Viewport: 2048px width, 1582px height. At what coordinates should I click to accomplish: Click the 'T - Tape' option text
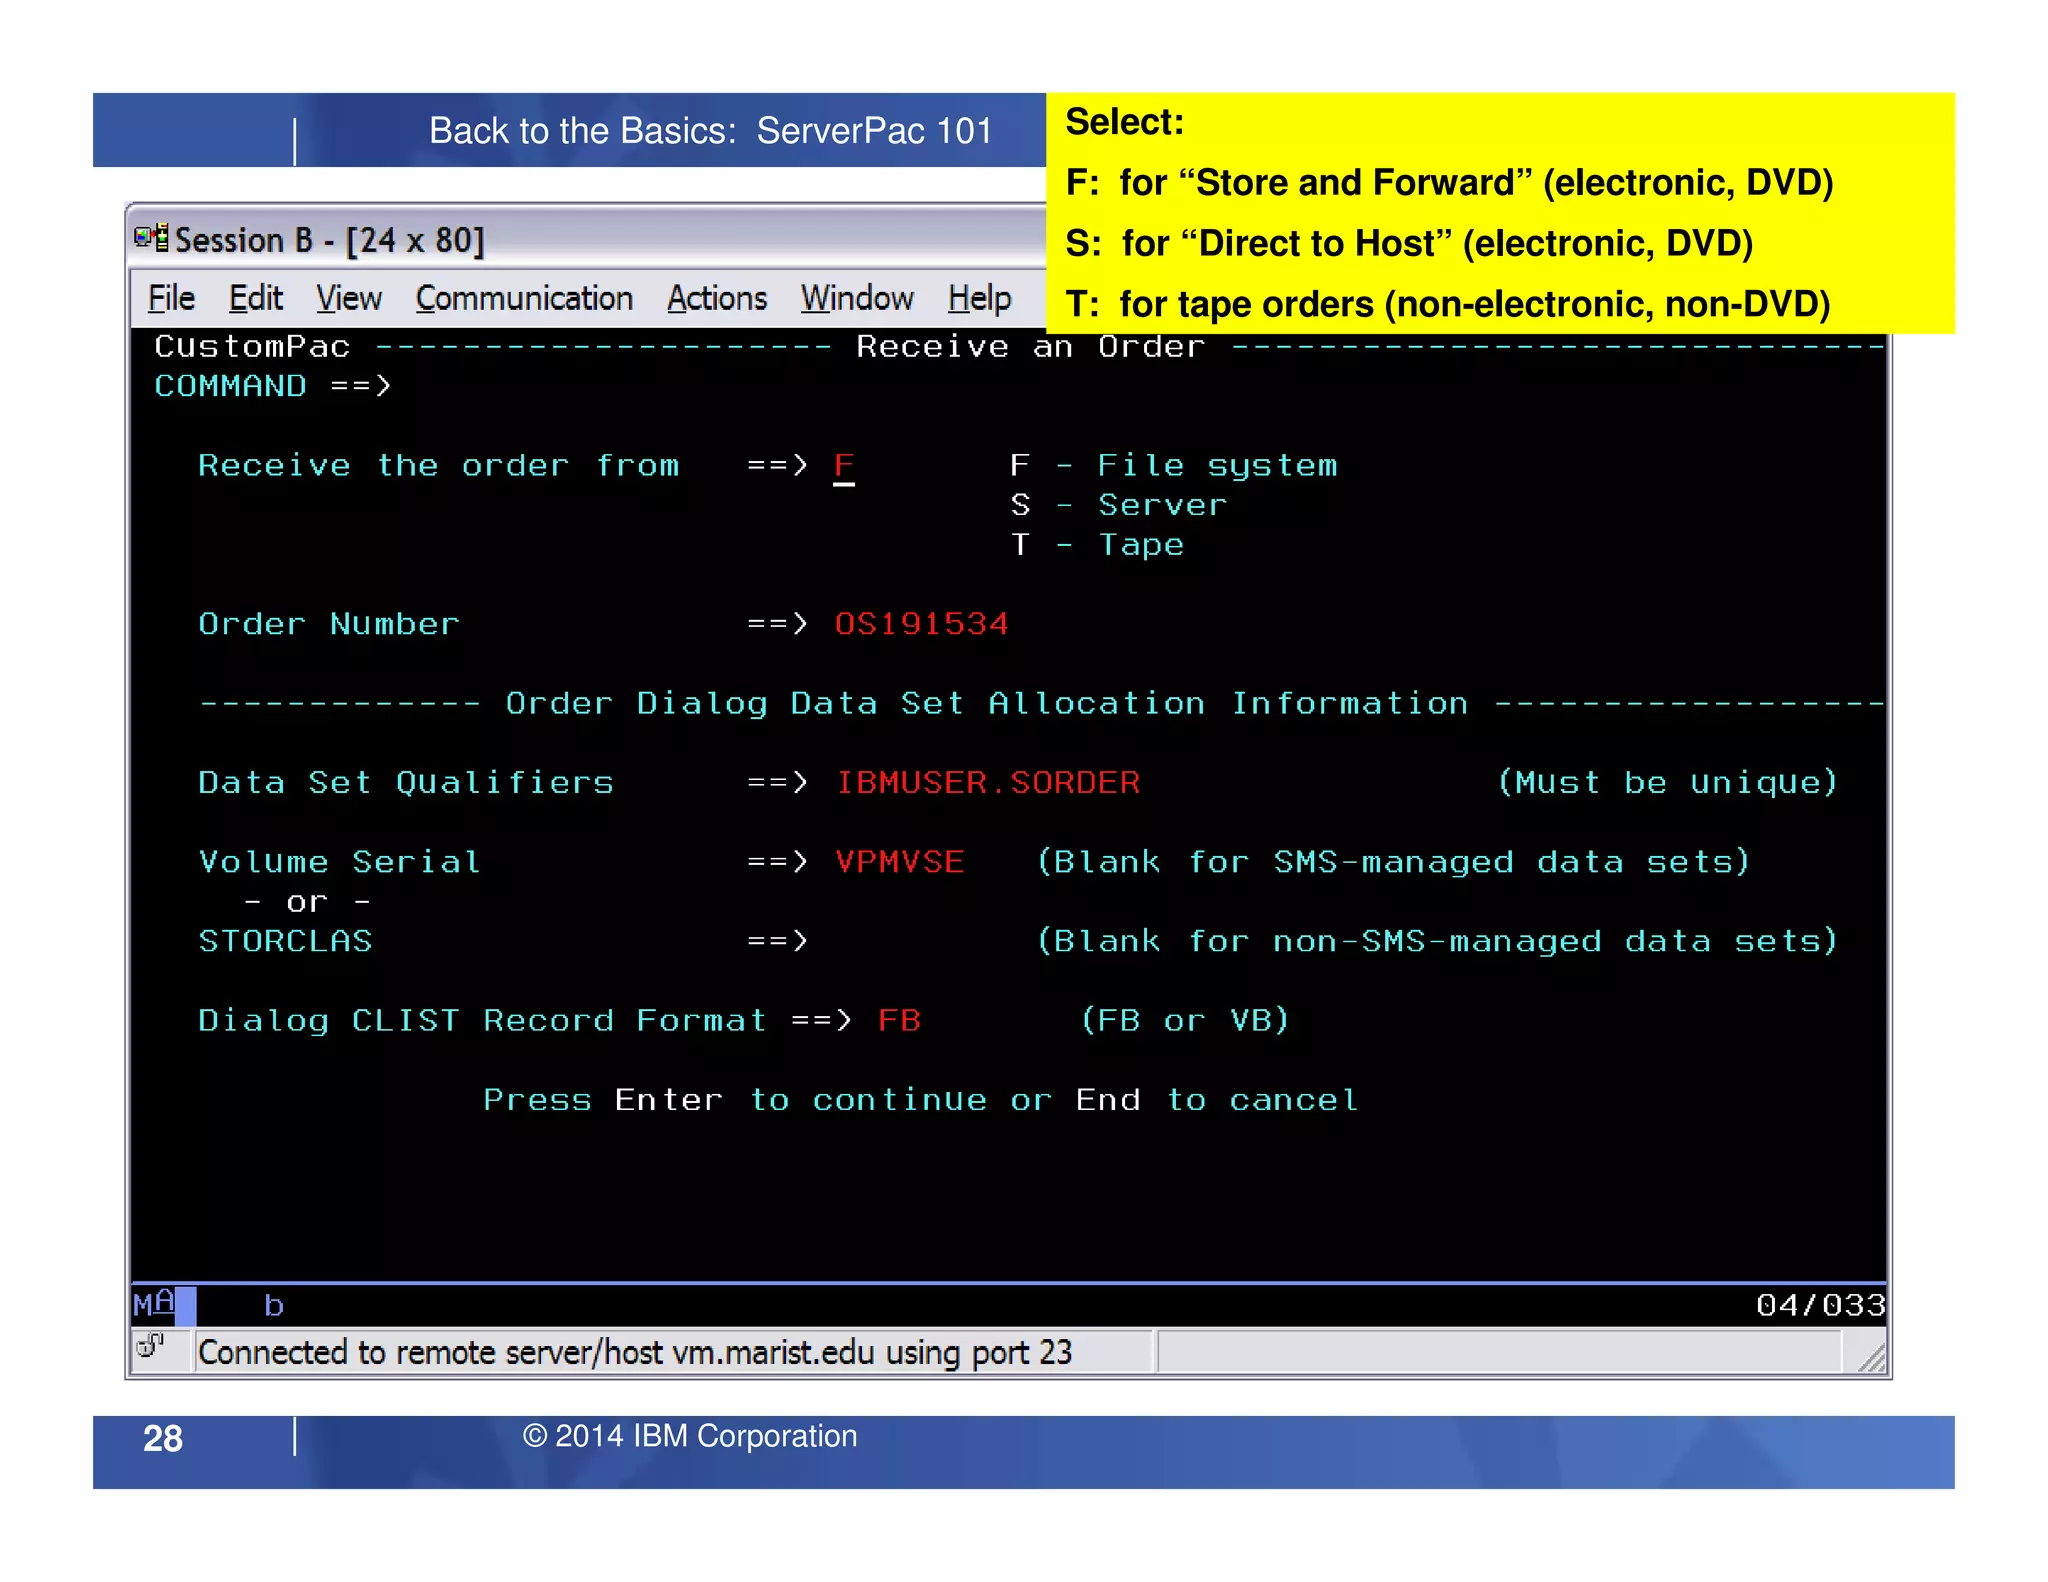(x=1096, y=544)
